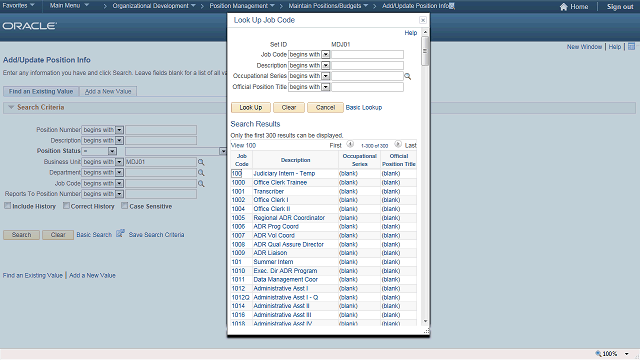This screenshot has height=360, width=640.
Task: Open Job Code lookup magnifier on search page
Action: tap(201, 184)
